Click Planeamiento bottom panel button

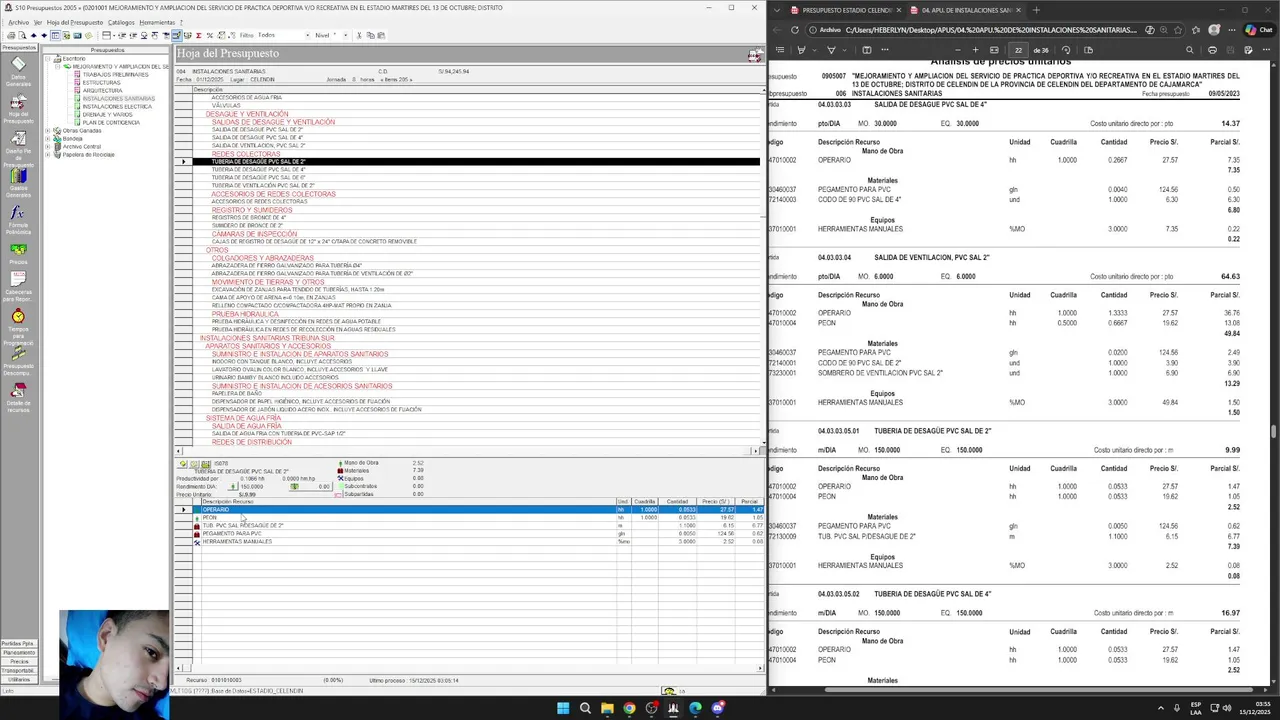[x=18, y=653]
